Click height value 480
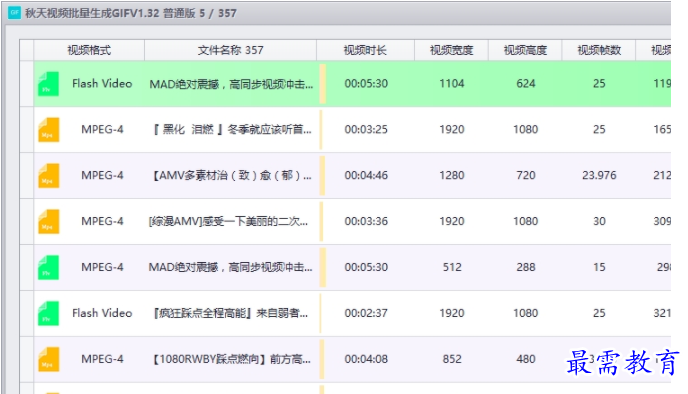The width and height of the screenshot is (688, 394). [526, 359]
